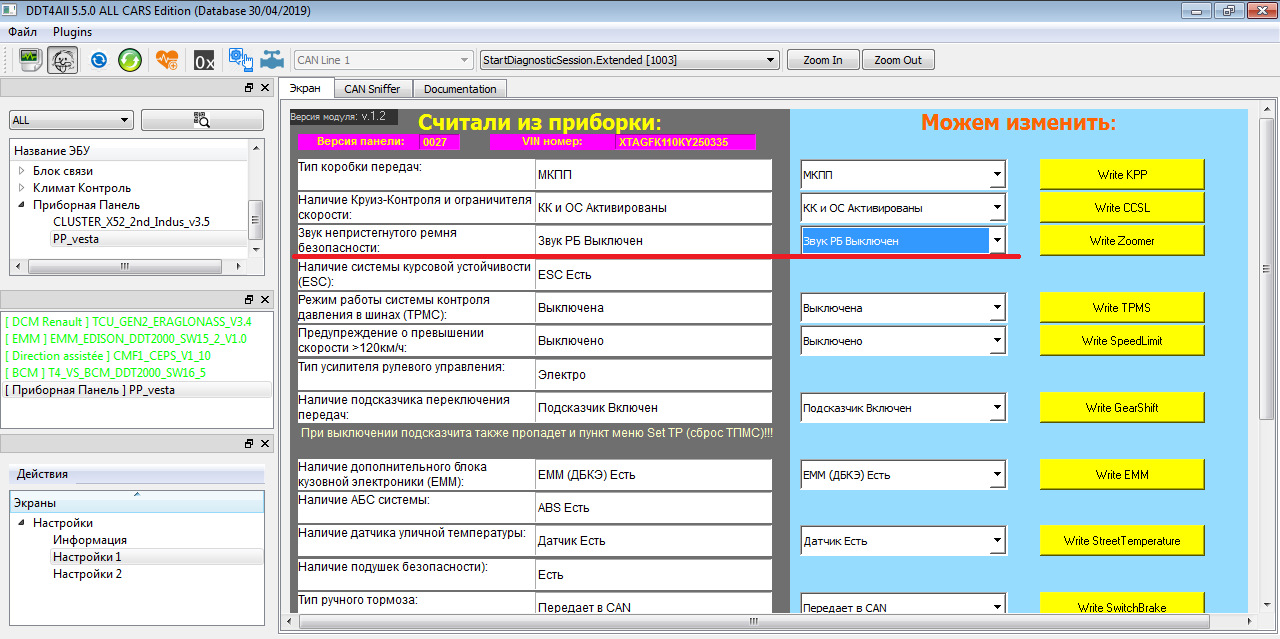Click the Write StreetTemperature button
This screenshot has height=639, width=1280.
pyautogui.click(x=1122, y=540)
